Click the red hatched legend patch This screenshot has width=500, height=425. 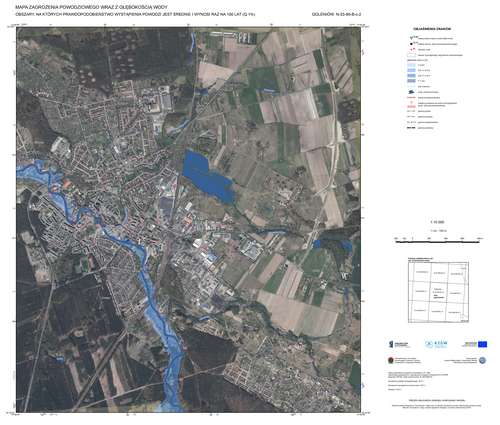coord(411,107)
